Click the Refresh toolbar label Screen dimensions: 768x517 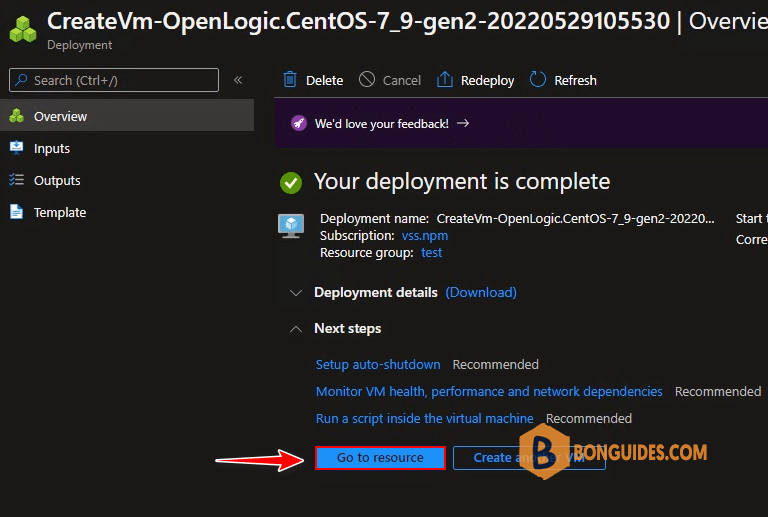(x=575, y=80)
